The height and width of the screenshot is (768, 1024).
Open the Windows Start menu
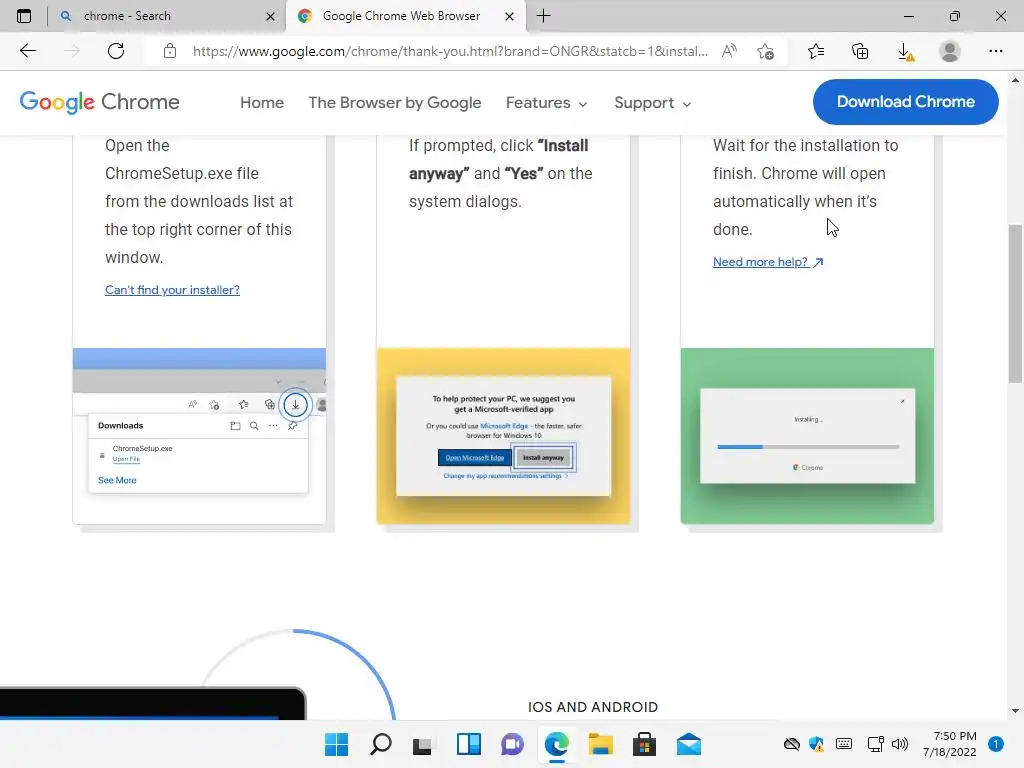336,744
